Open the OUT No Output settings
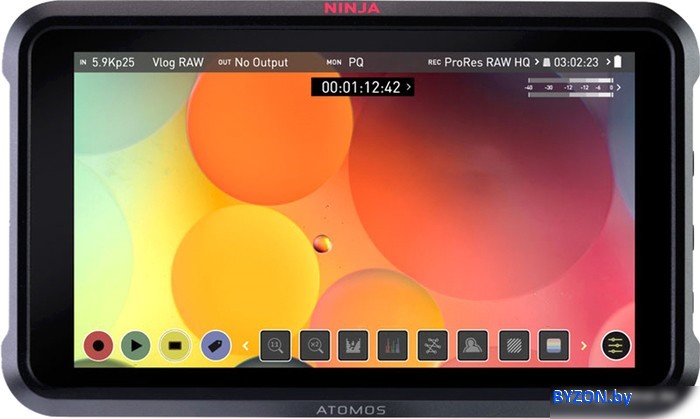The image size is (700, 419). 253,62
